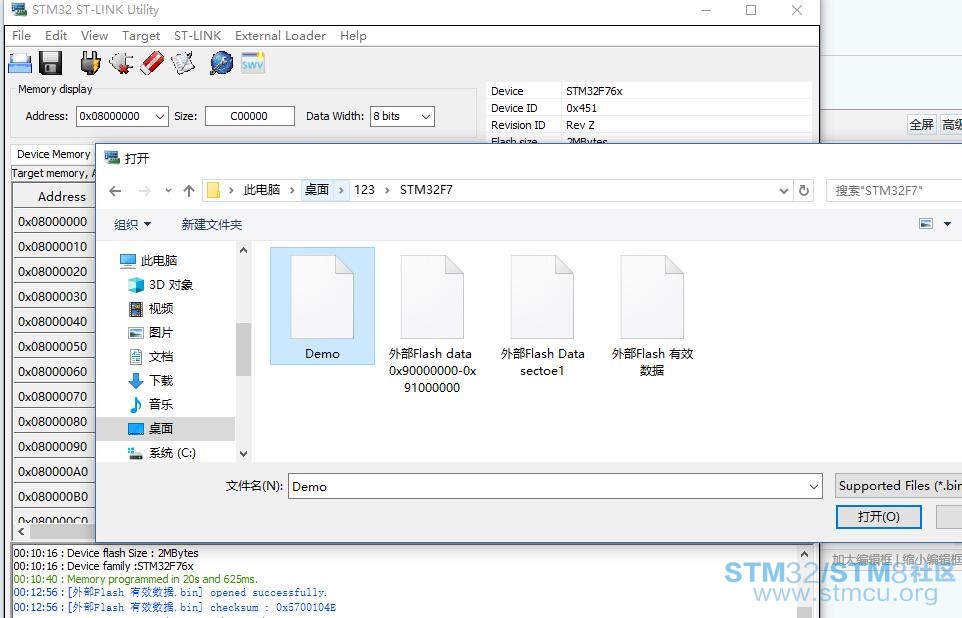
Task: Go back in the file dialog
Action: pyautogui.click(x=115, y=191)
